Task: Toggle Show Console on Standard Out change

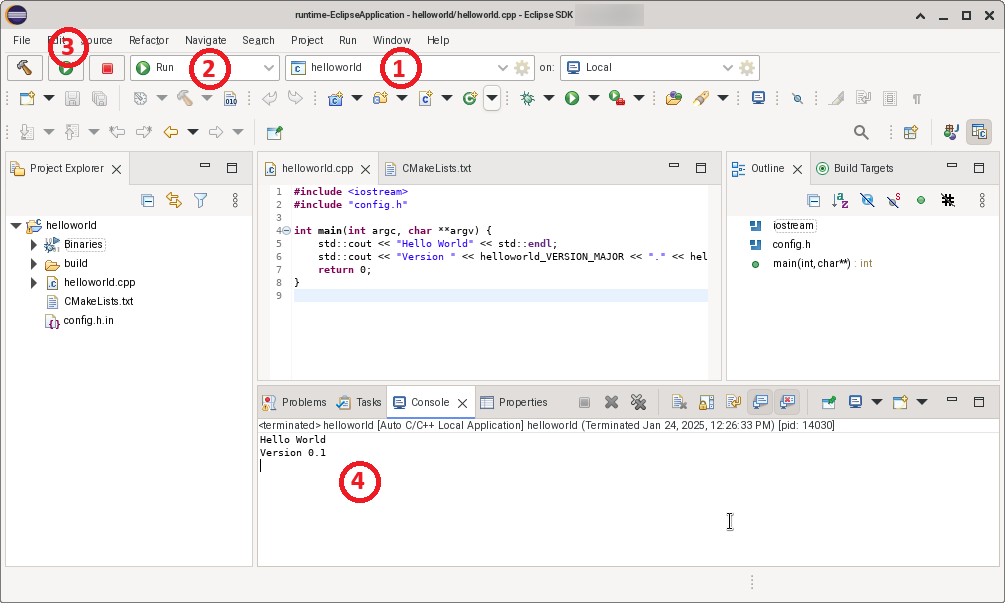Action: 760,402
